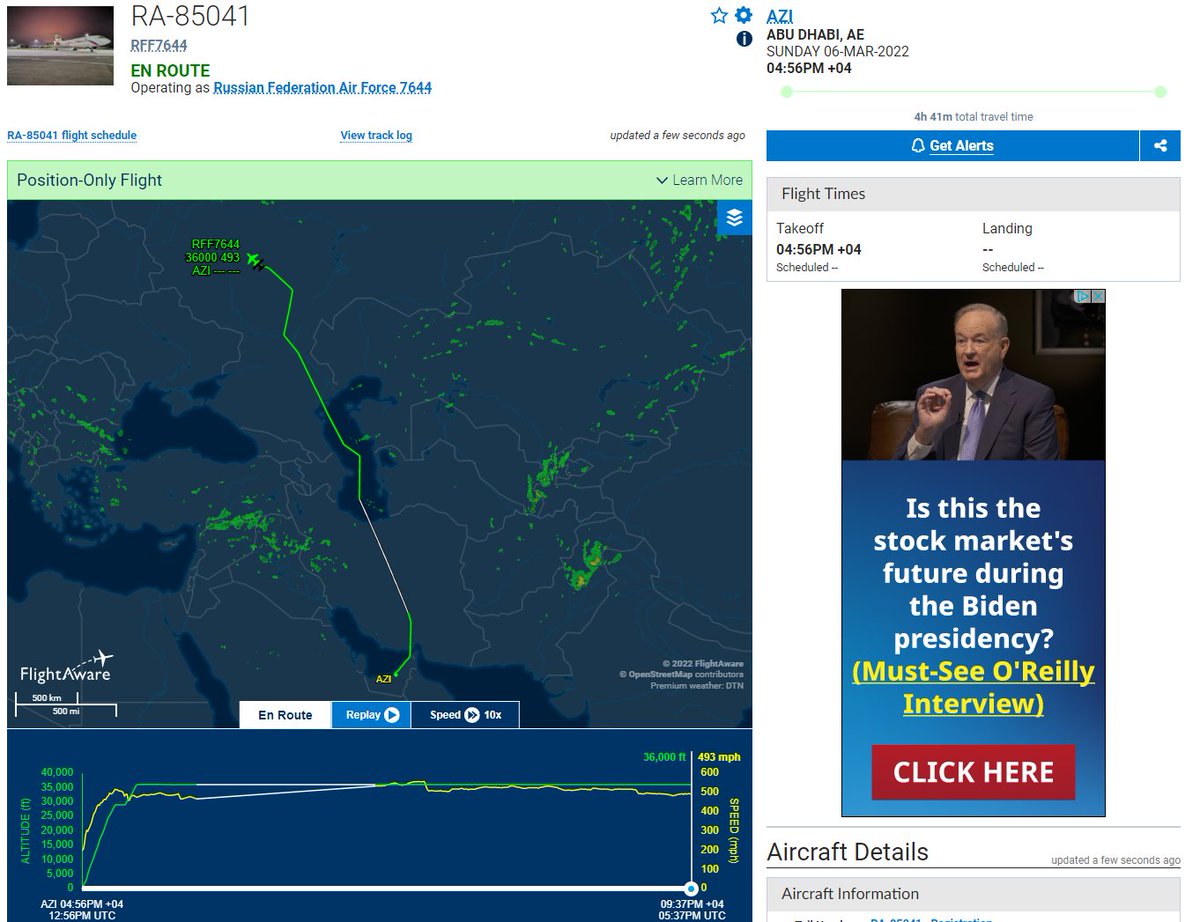Viewport: 1200px width, 922px height.
Task: Click the 36,000 ft altitude readout
Action: [664, 757]
